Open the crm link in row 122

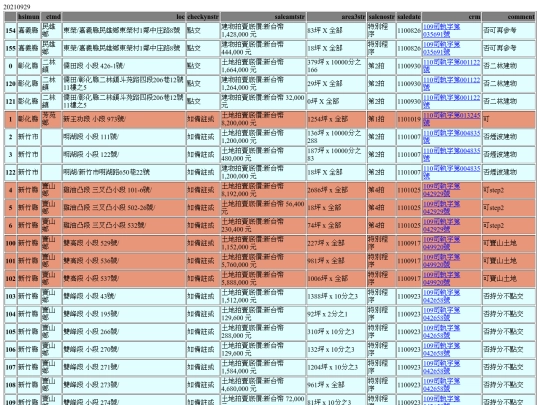(451, 172)
